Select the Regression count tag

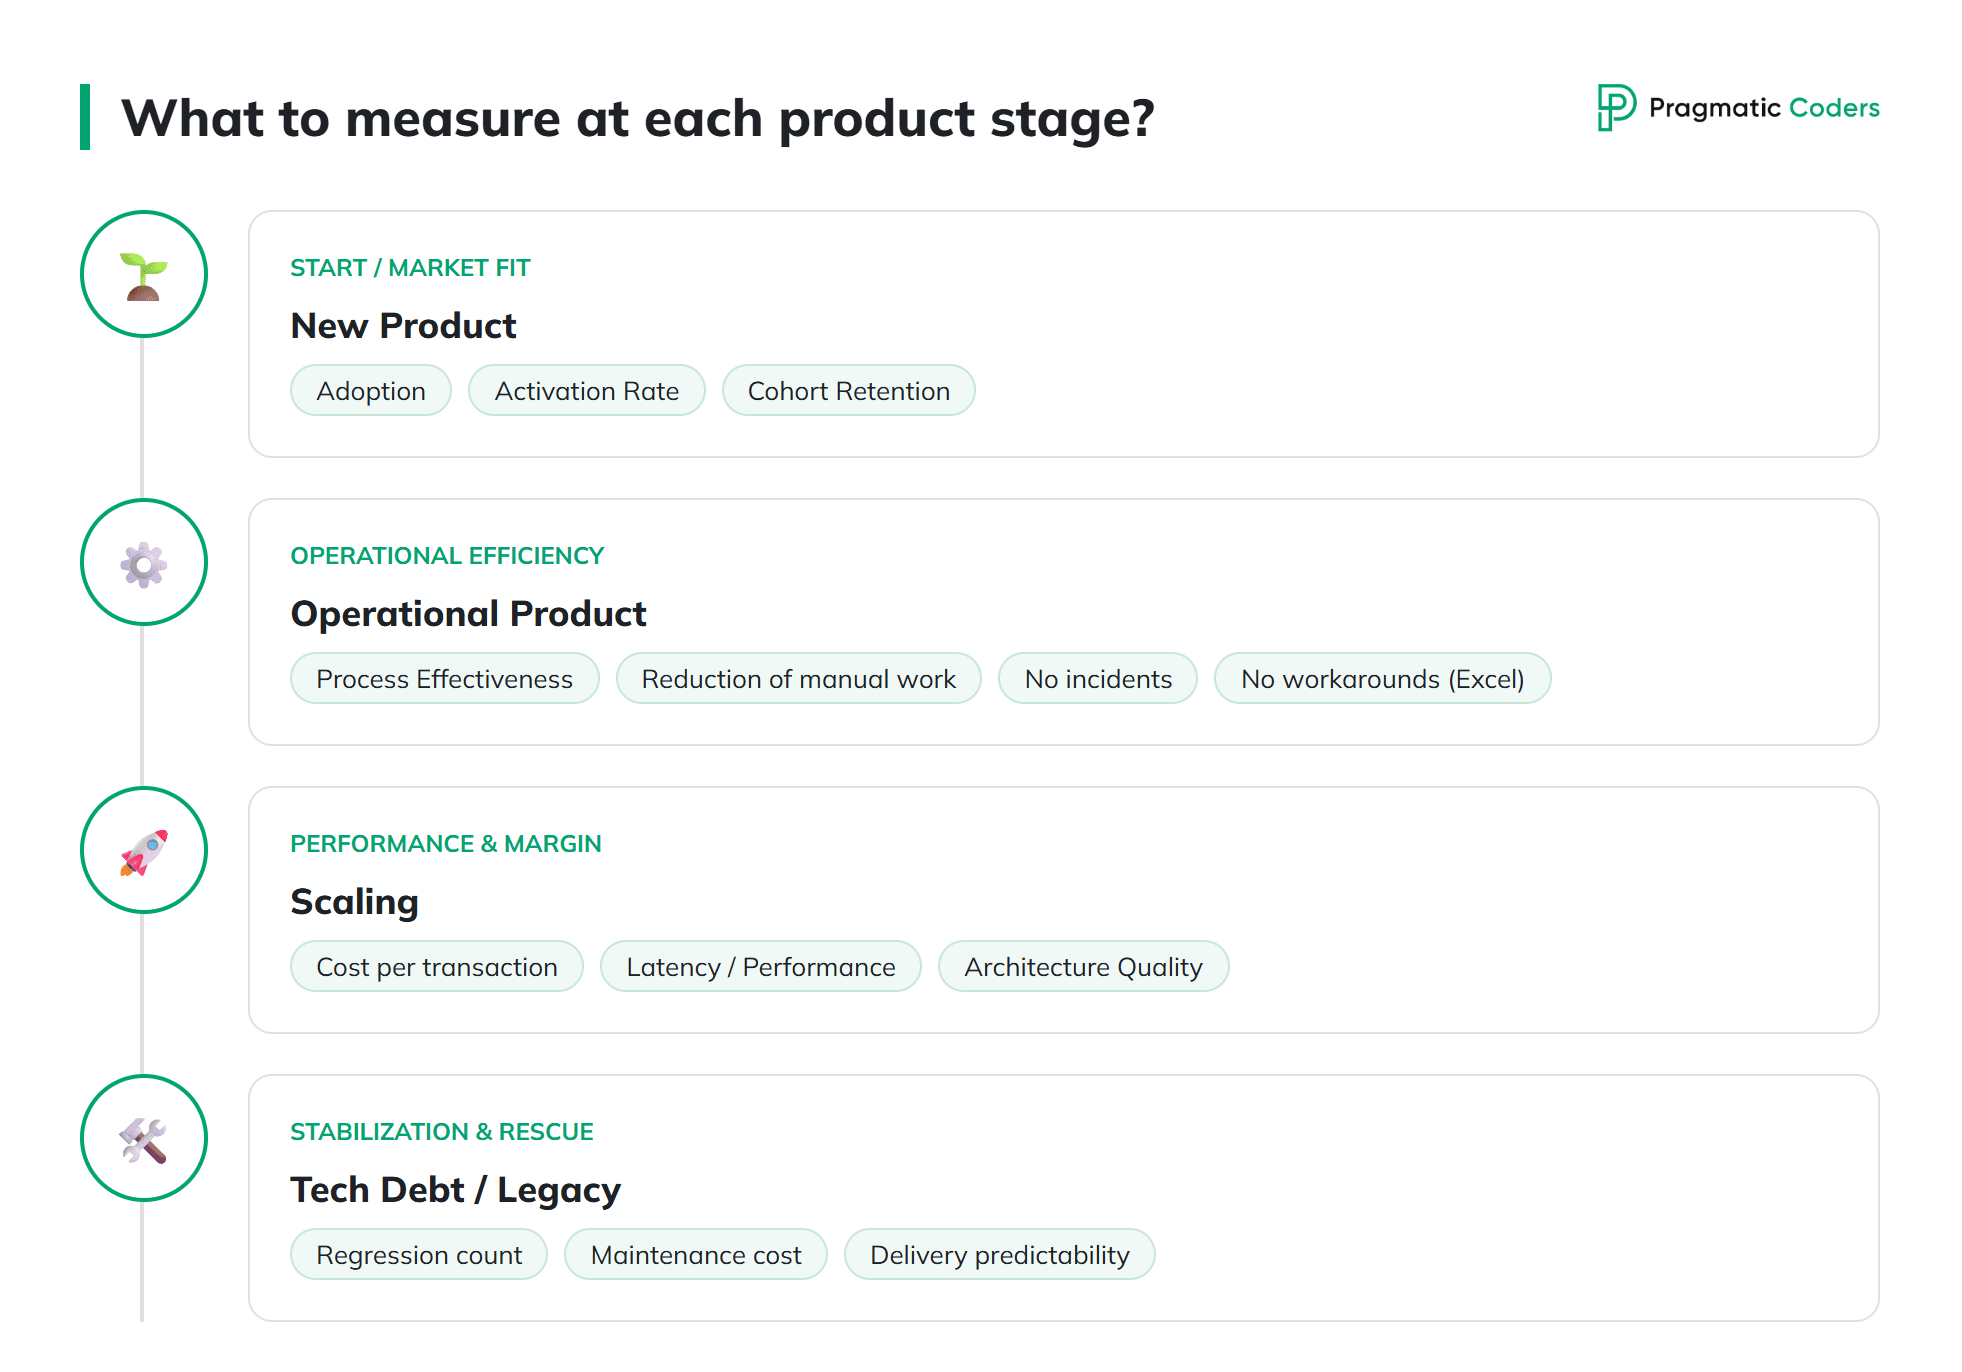click(419, 1255)
